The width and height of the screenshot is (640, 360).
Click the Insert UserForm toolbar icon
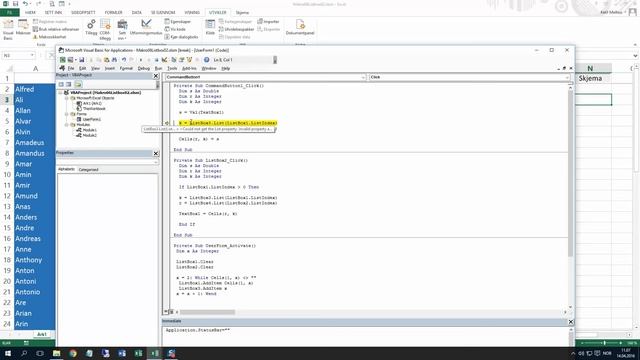pyautogui.click(x=70, y=60)
